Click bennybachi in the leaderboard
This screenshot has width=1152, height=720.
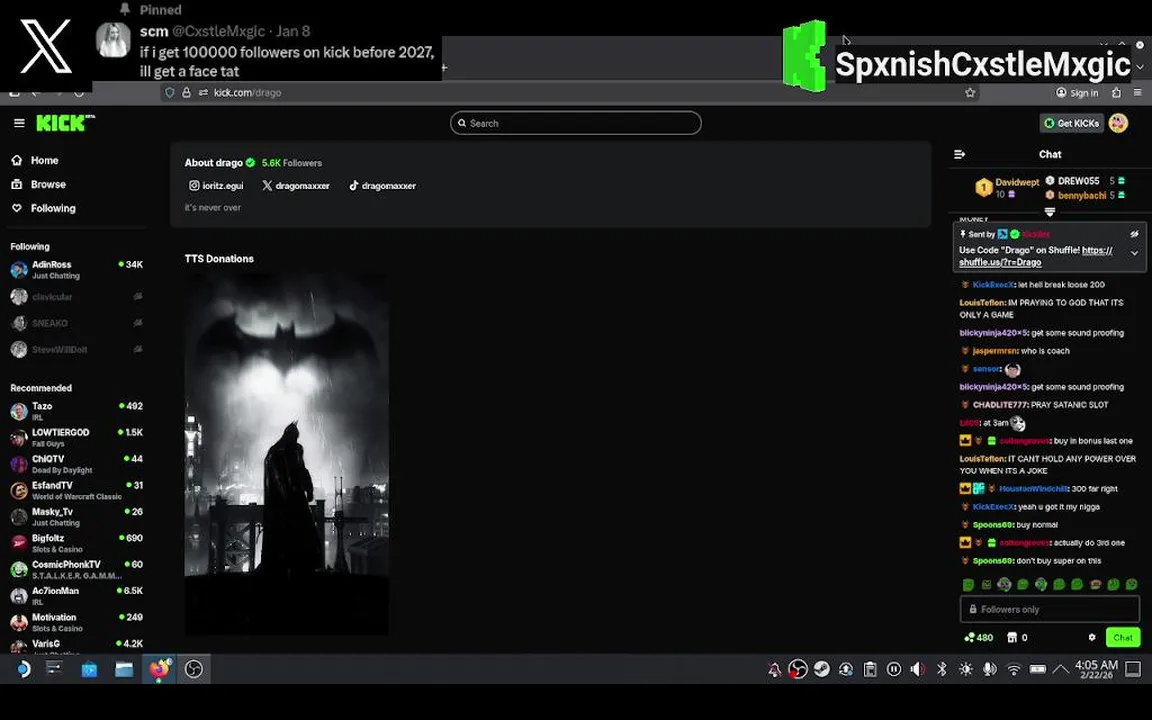point(1081,195)
